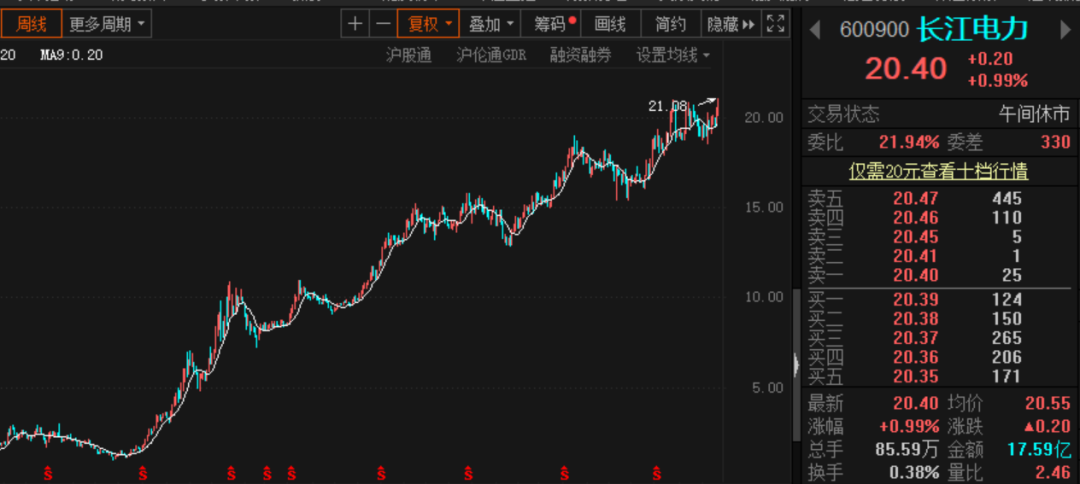Toggle the 简约 simple view mode

(670, 23)
